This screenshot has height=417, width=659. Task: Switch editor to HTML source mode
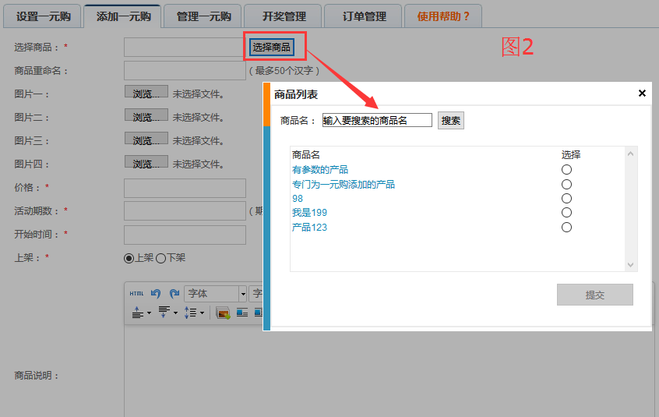137,293
